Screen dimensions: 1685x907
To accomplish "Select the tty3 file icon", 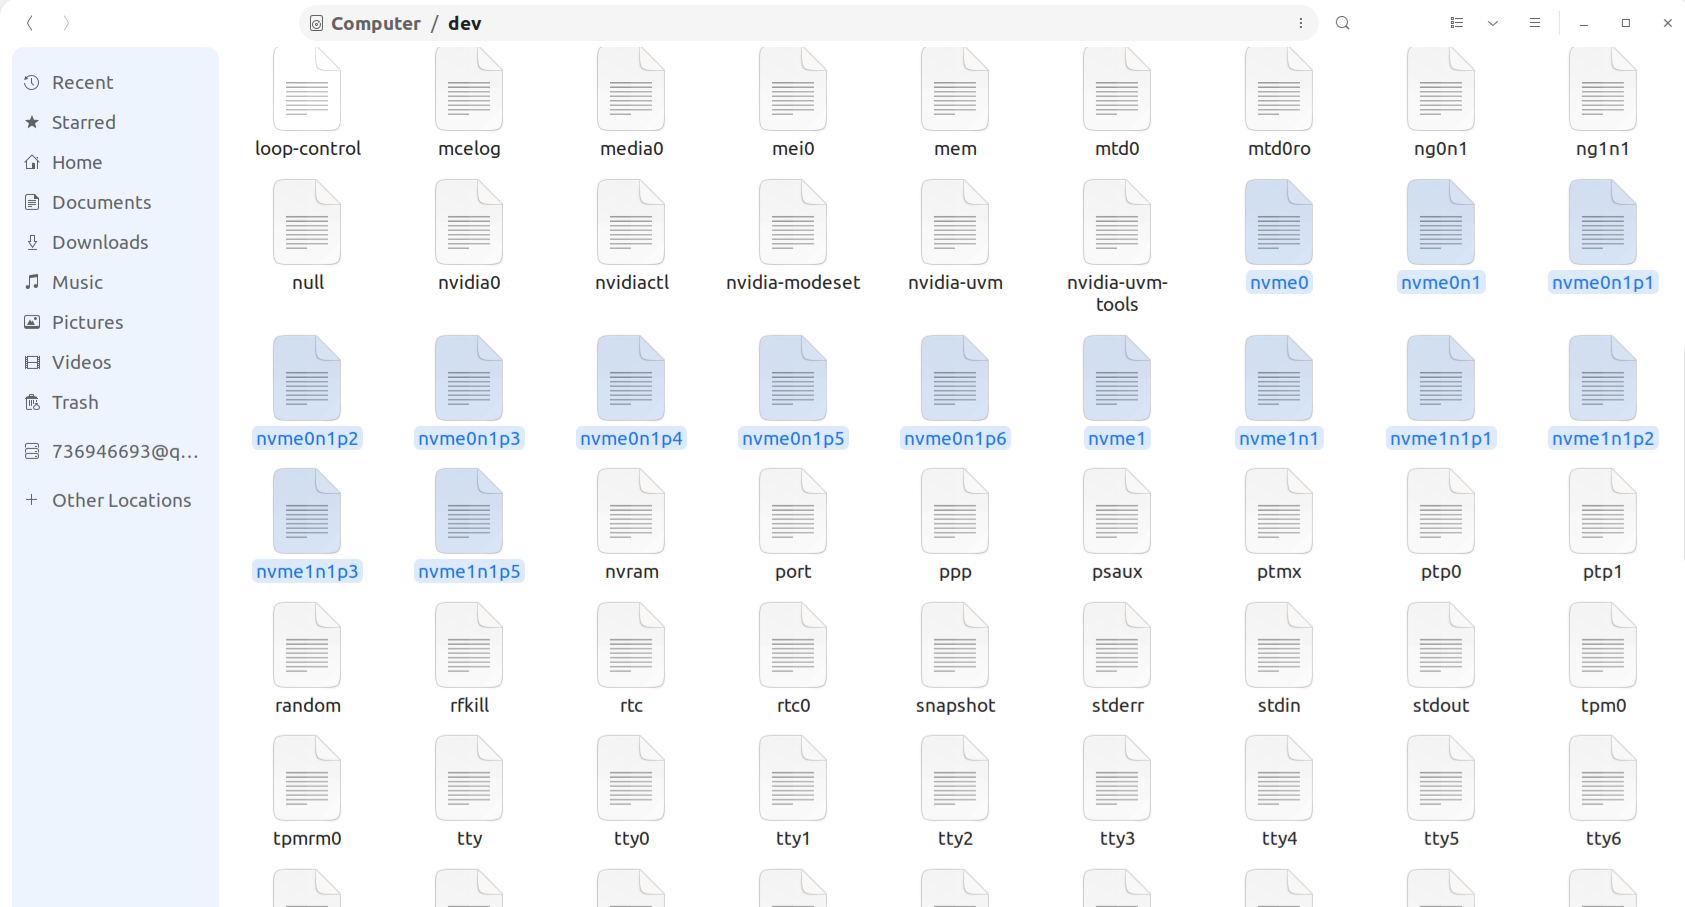I will coord(1117,779).
